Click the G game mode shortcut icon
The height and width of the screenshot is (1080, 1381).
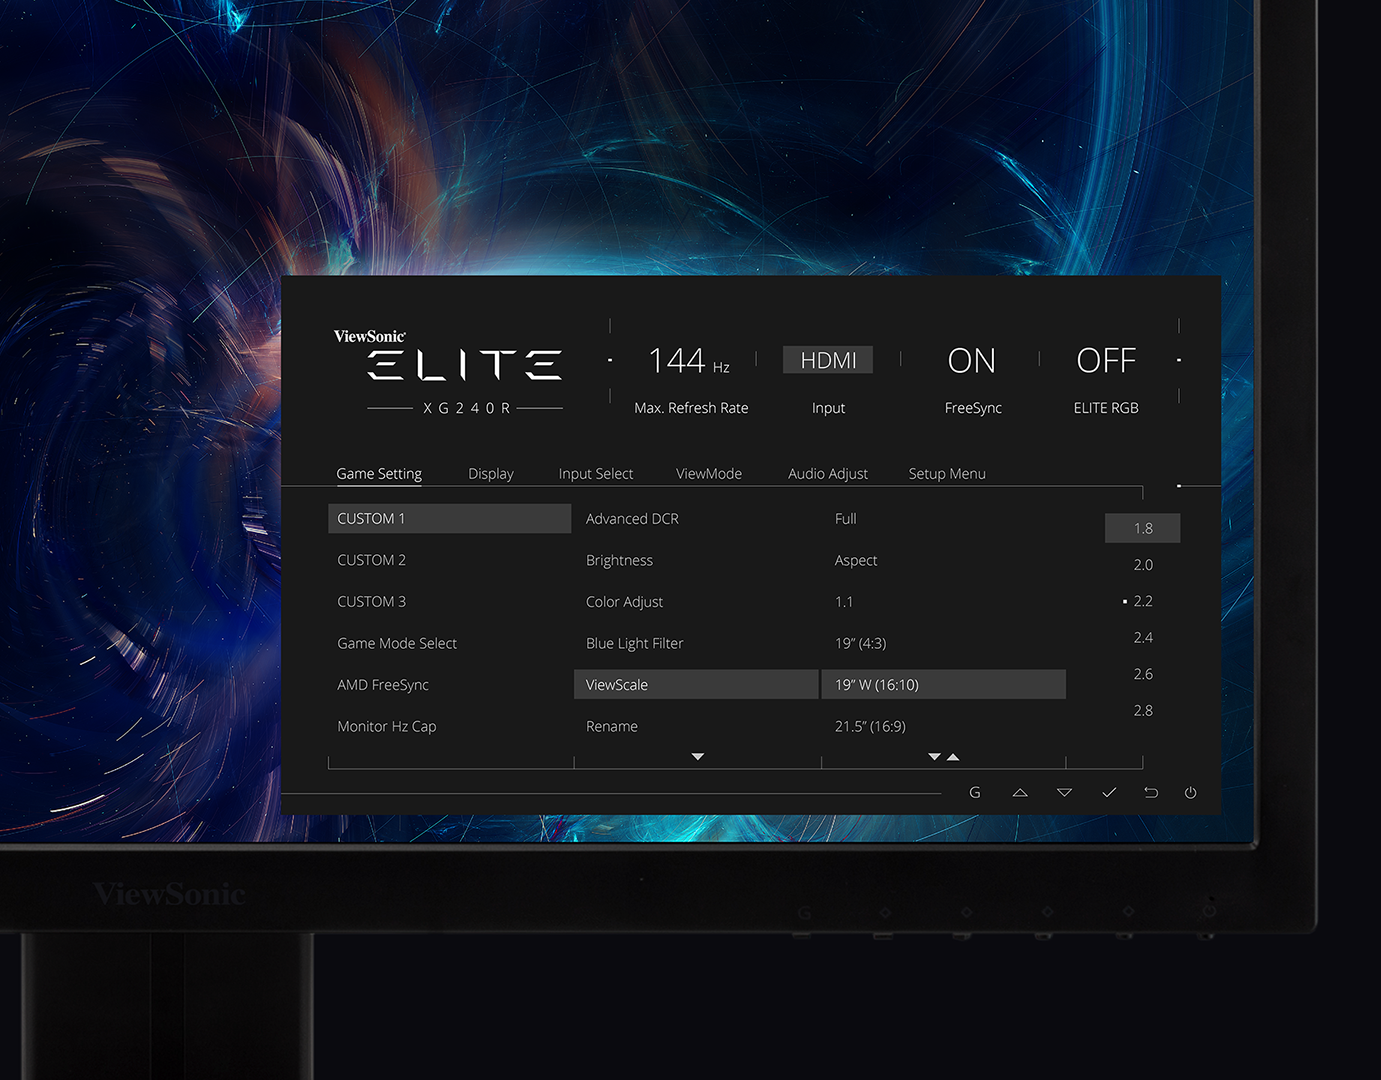(975, 793)
